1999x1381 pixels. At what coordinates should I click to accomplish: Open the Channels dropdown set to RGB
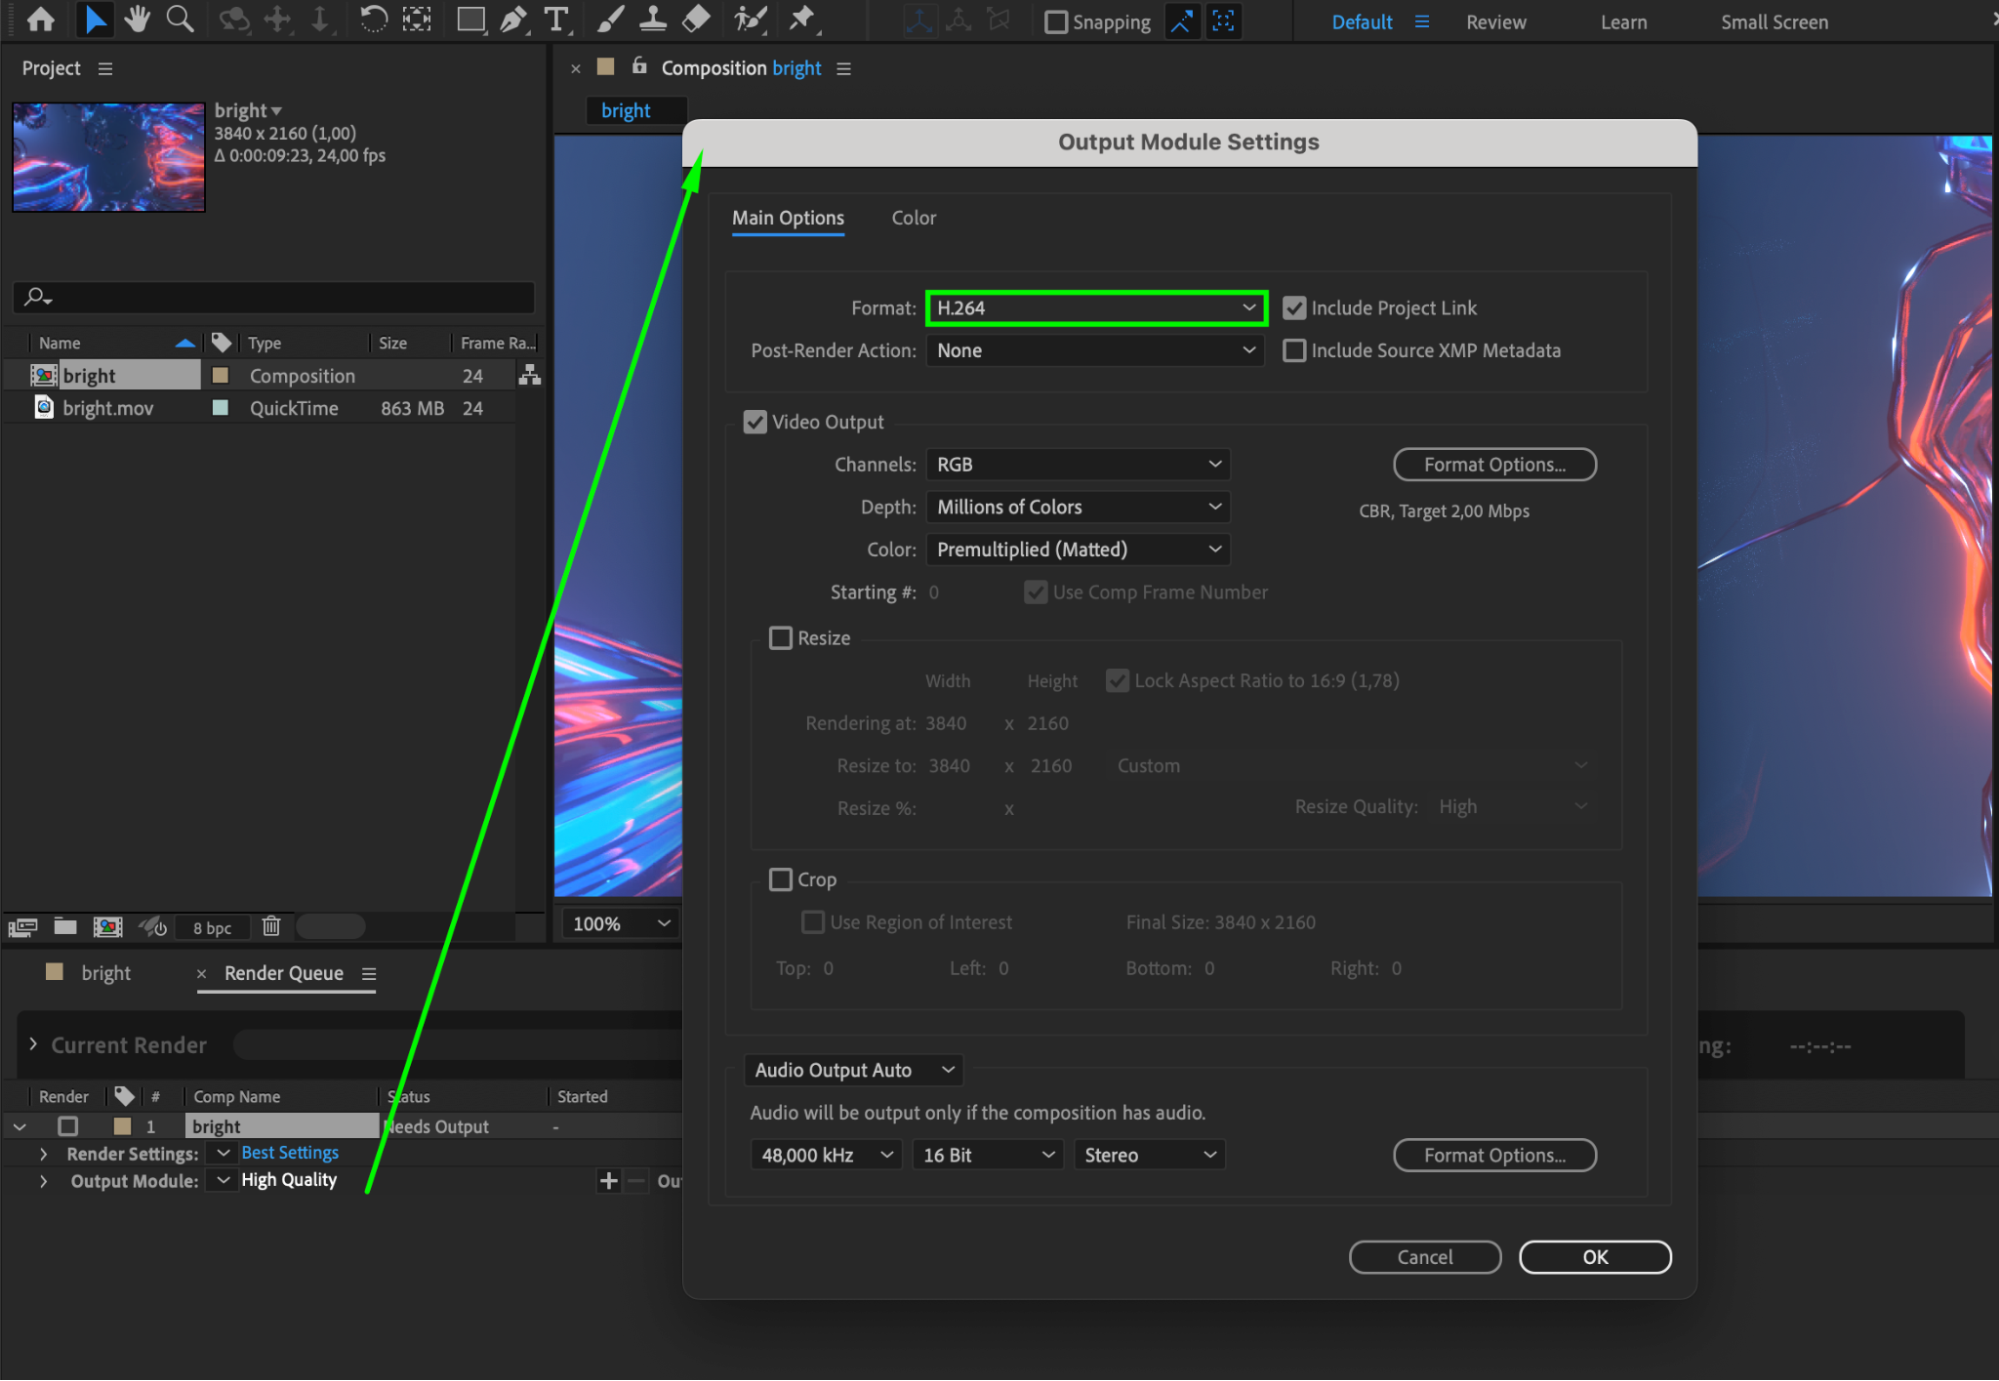pyautogui.click(x=1077, y=465)
